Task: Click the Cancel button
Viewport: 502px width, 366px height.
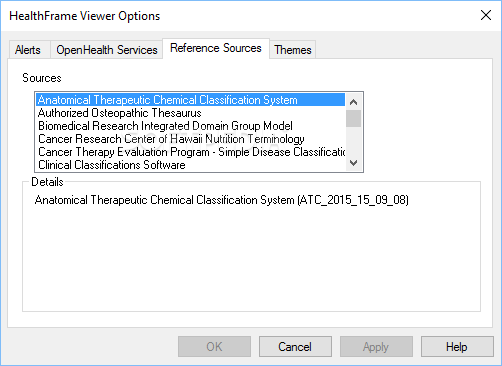Action: click(x=295, y=347)
